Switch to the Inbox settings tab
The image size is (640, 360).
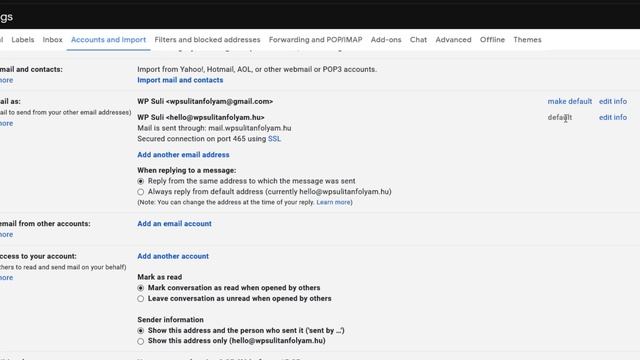coord(52,40)
